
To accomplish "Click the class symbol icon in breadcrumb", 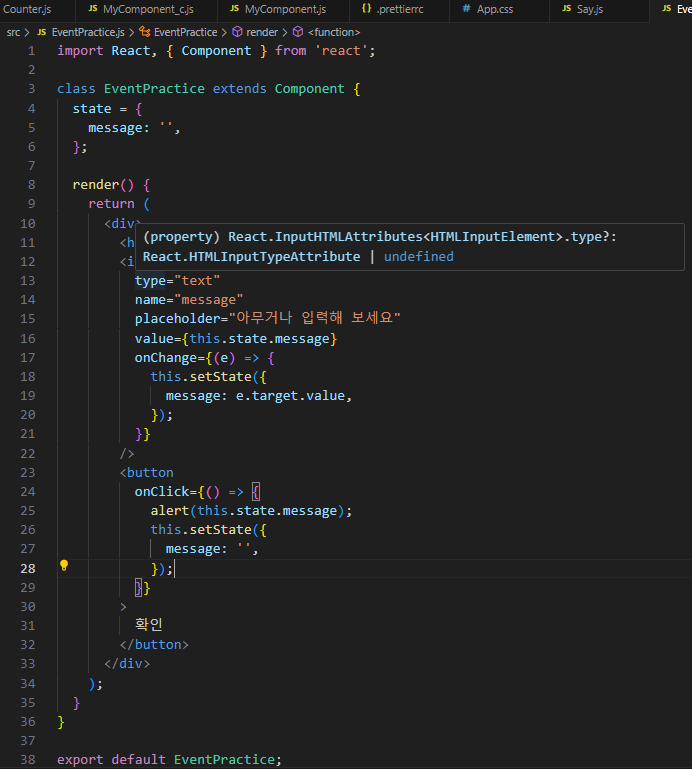I will tap(145, 32).
